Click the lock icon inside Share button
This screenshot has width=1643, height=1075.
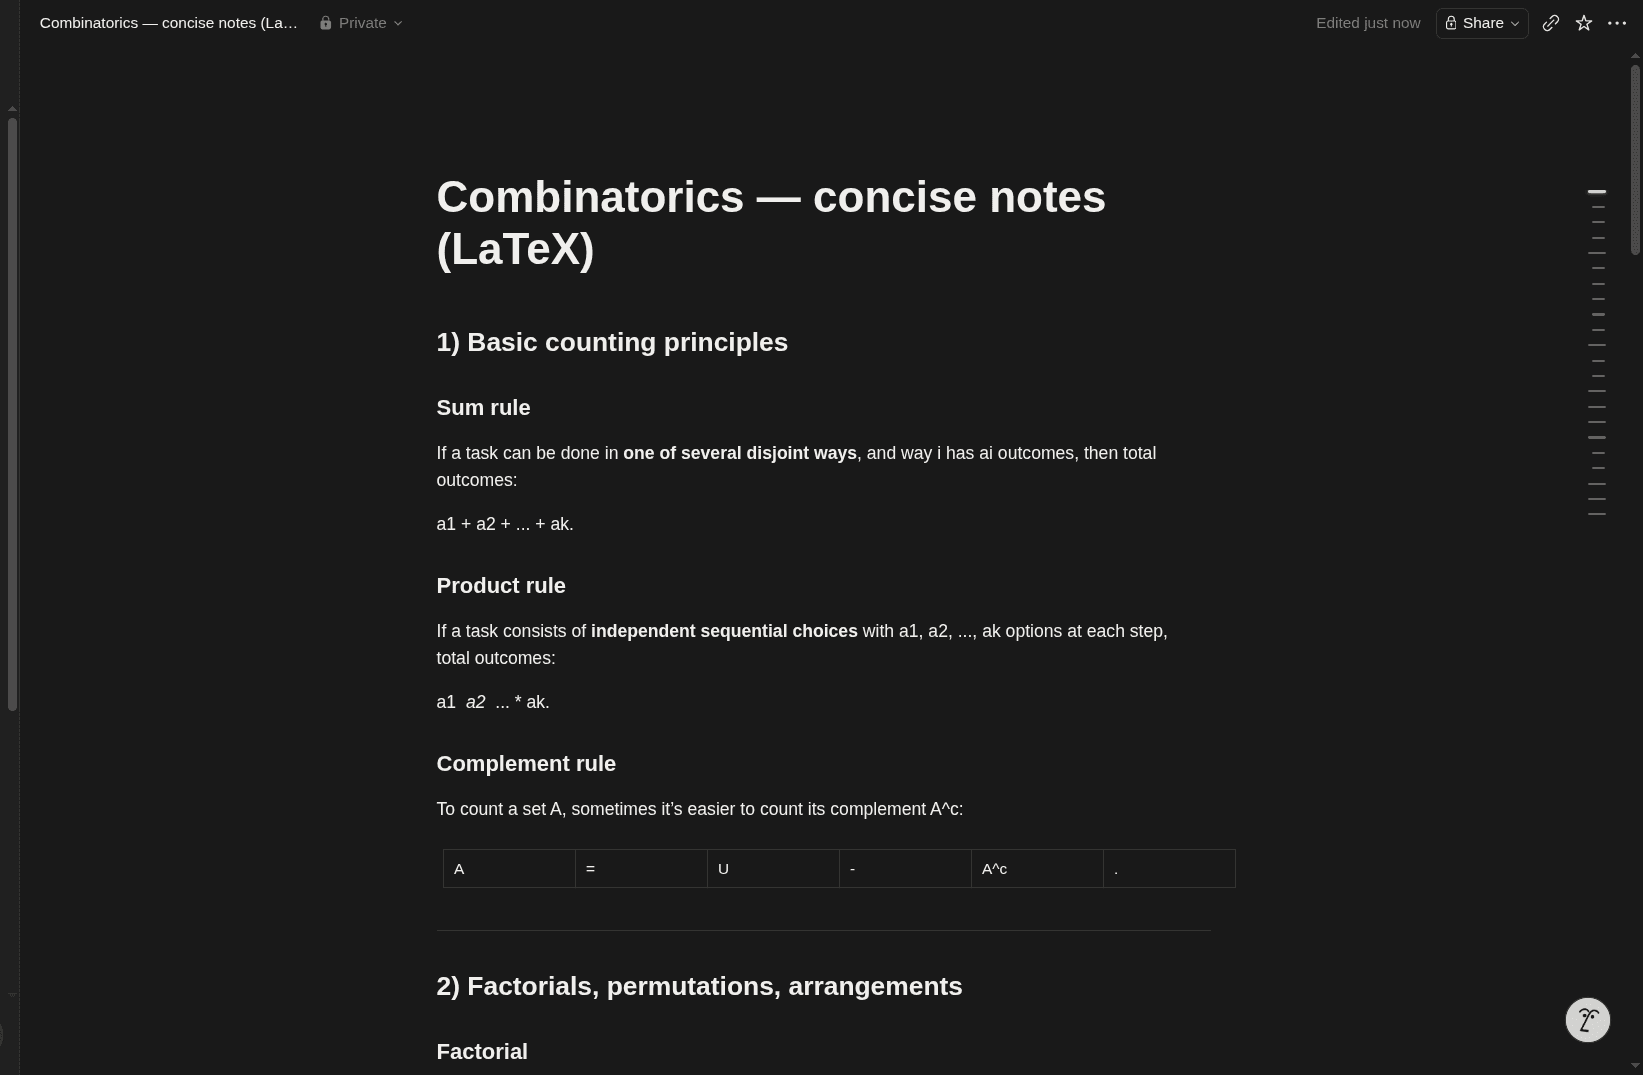1451,23
